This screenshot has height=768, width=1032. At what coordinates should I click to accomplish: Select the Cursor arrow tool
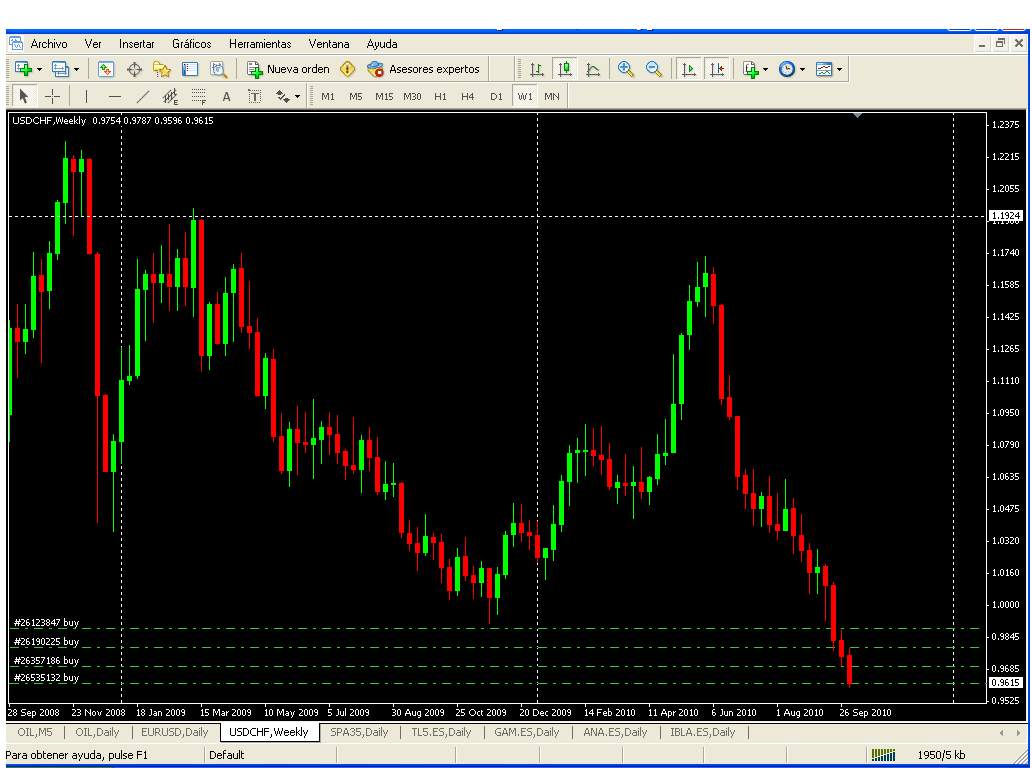click(x=24, y=97)
